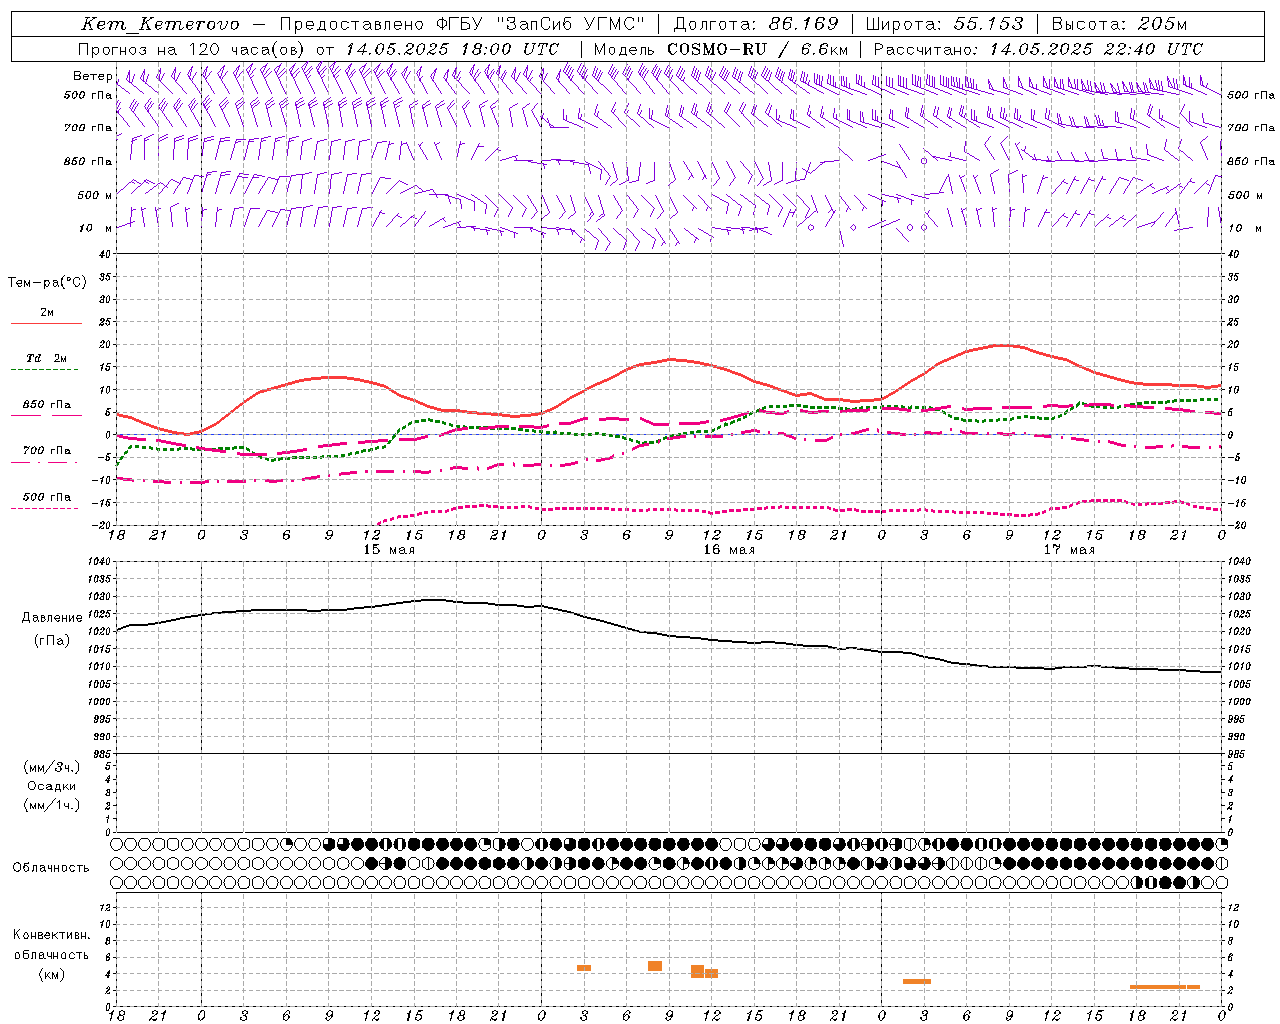
Task: Click the Ветер wind panel label
Action: click(x=92, y=76)
